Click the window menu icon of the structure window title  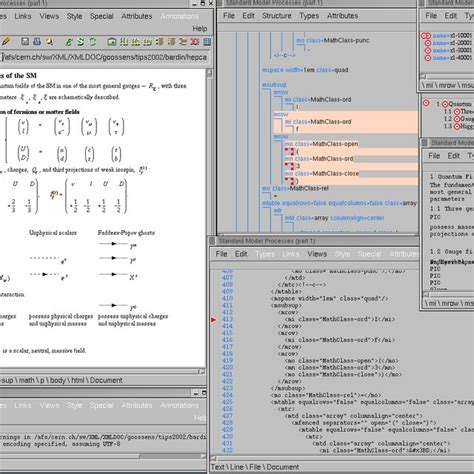[219, 3]
